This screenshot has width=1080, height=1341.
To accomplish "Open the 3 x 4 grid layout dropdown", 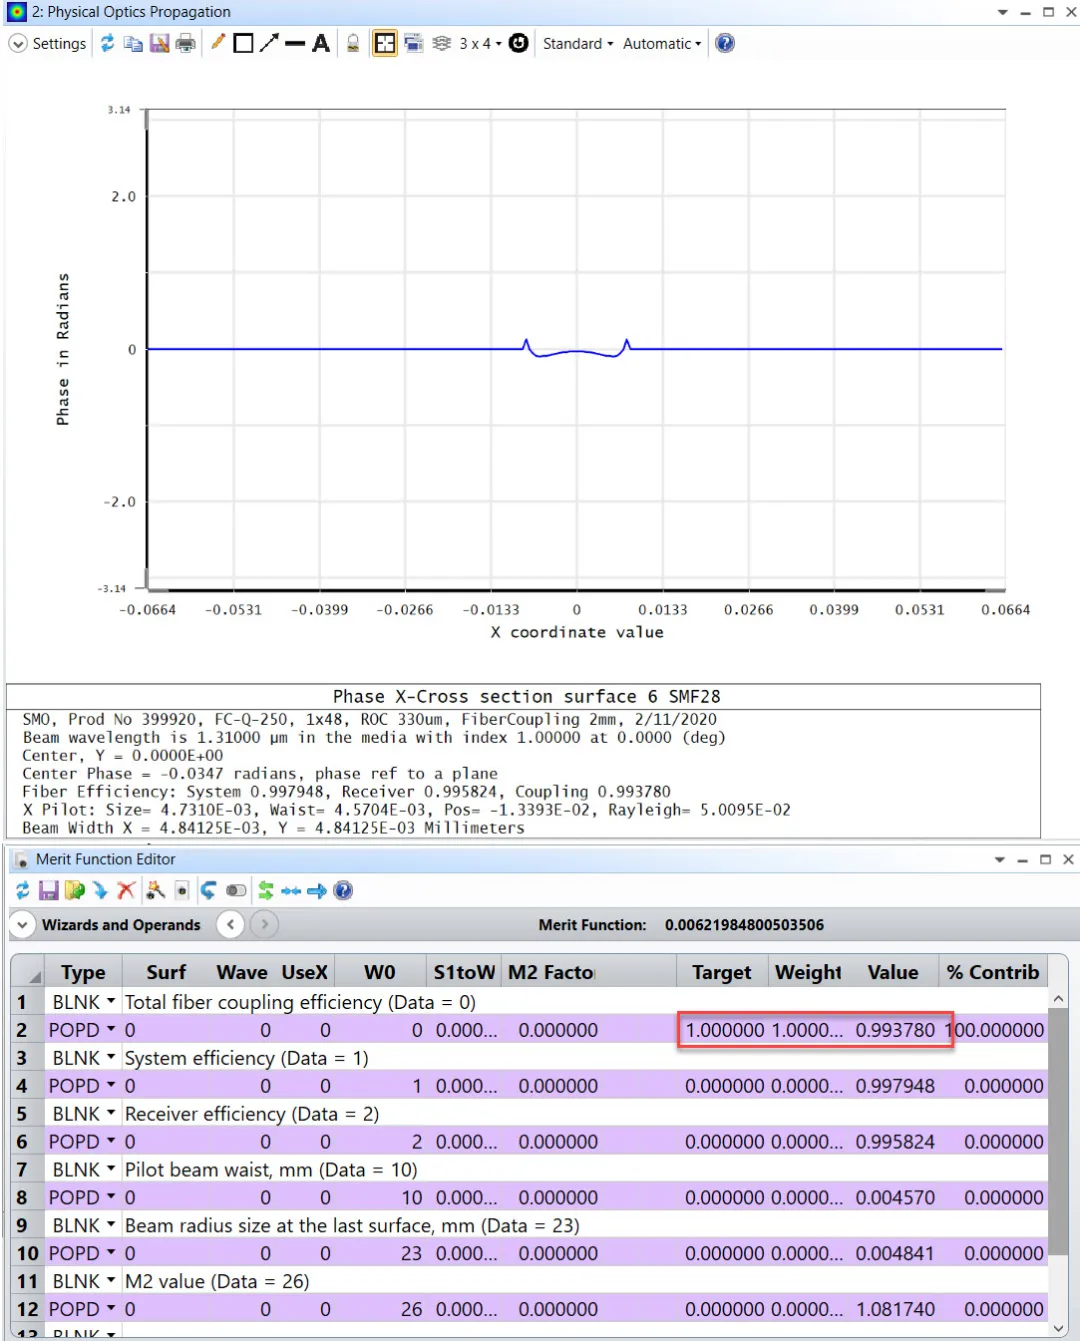I will 480,44.
